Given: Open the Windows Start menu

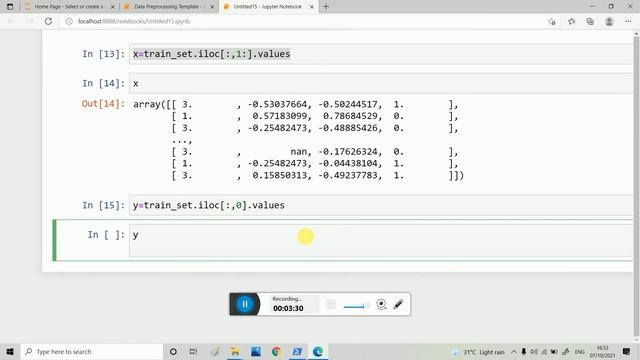Looking at the screenshot, I should (10, 351).
